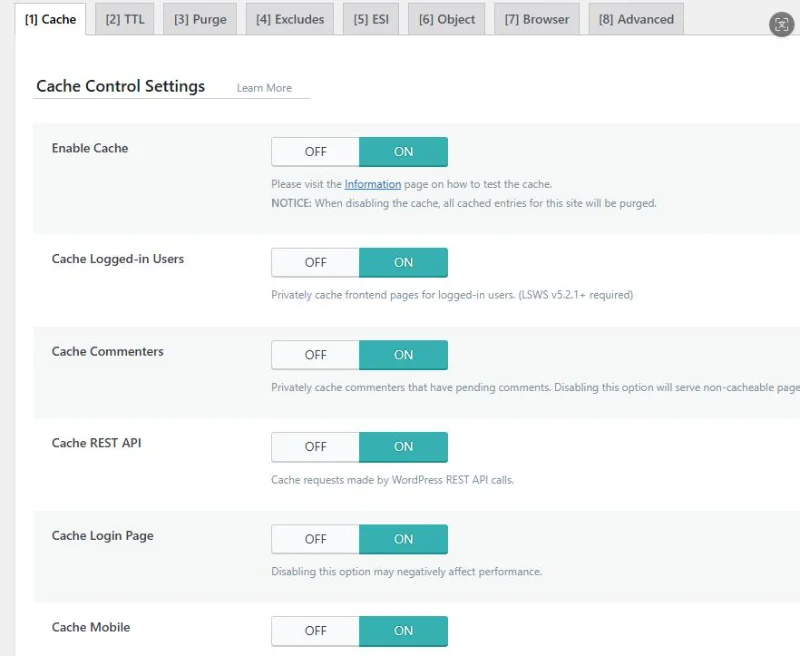Set Cache Mobile to ON
This screenshot has width=800, height=656.
[x=403, y=631]
